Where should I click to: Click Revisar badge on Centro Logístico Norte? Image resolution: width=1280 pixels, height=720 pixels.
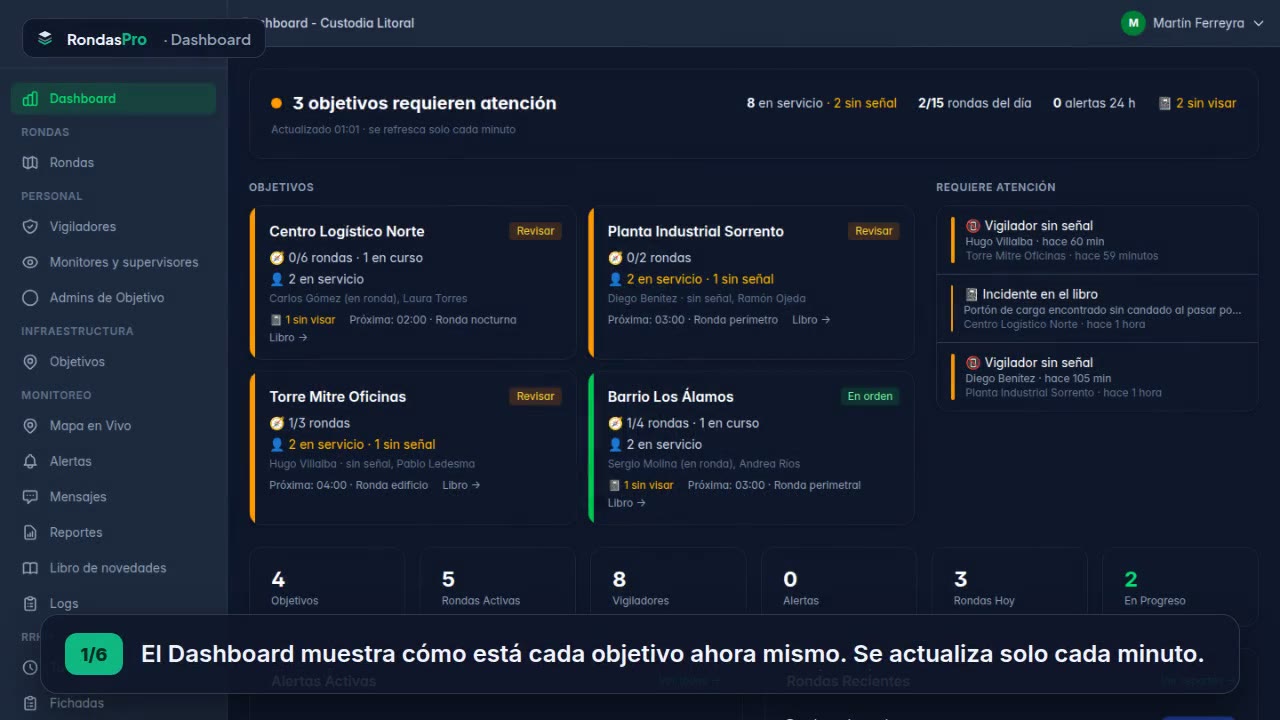(x=535, y=231)
